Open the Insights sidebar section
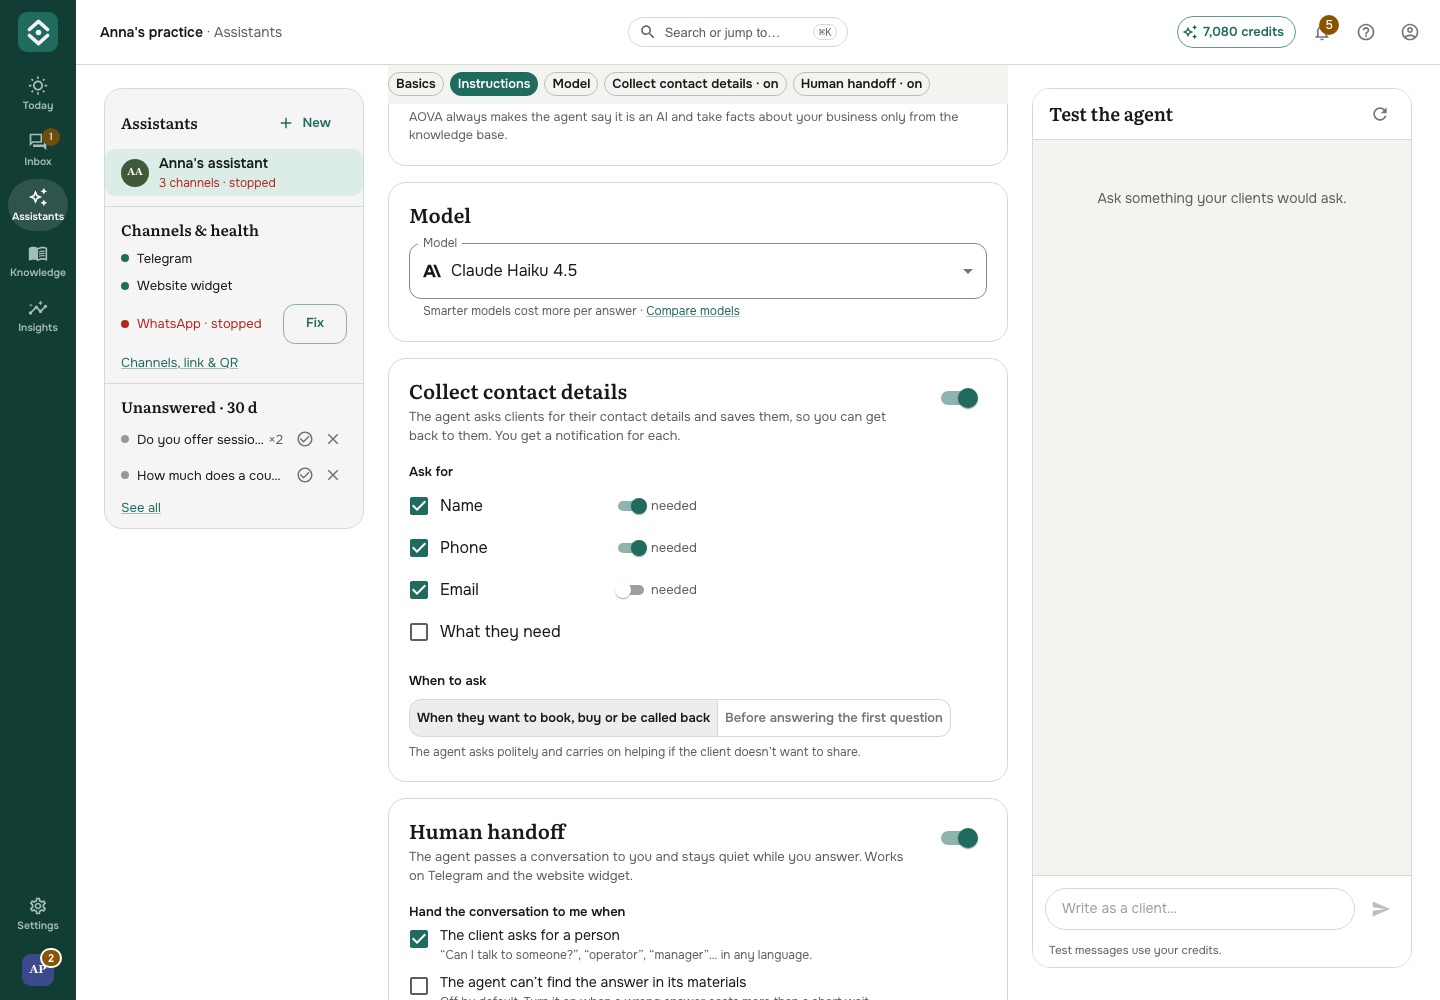 tap(38, 316)
